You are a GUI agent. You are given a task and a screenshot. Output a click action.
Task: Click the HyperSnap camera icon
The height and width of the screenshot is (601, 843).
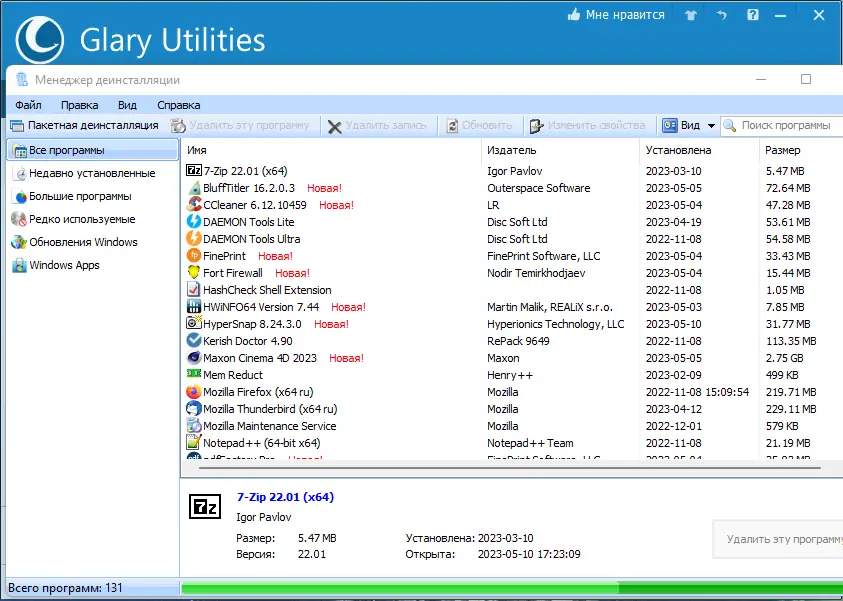click(x=194, y=324)
